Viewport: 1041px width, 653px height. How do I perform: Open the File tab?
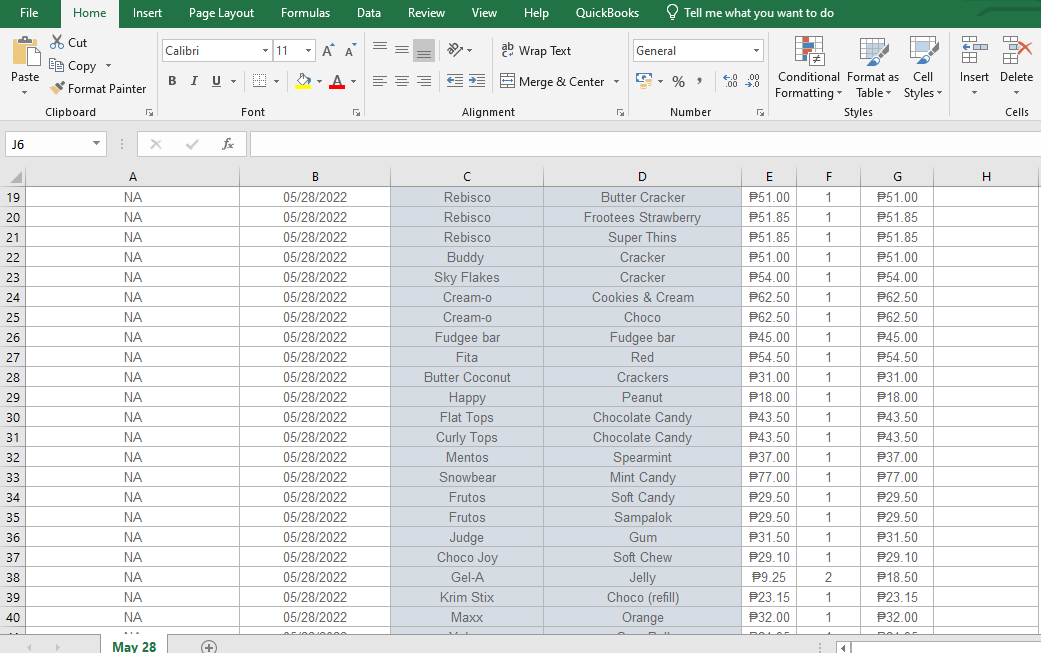[29, 13]
